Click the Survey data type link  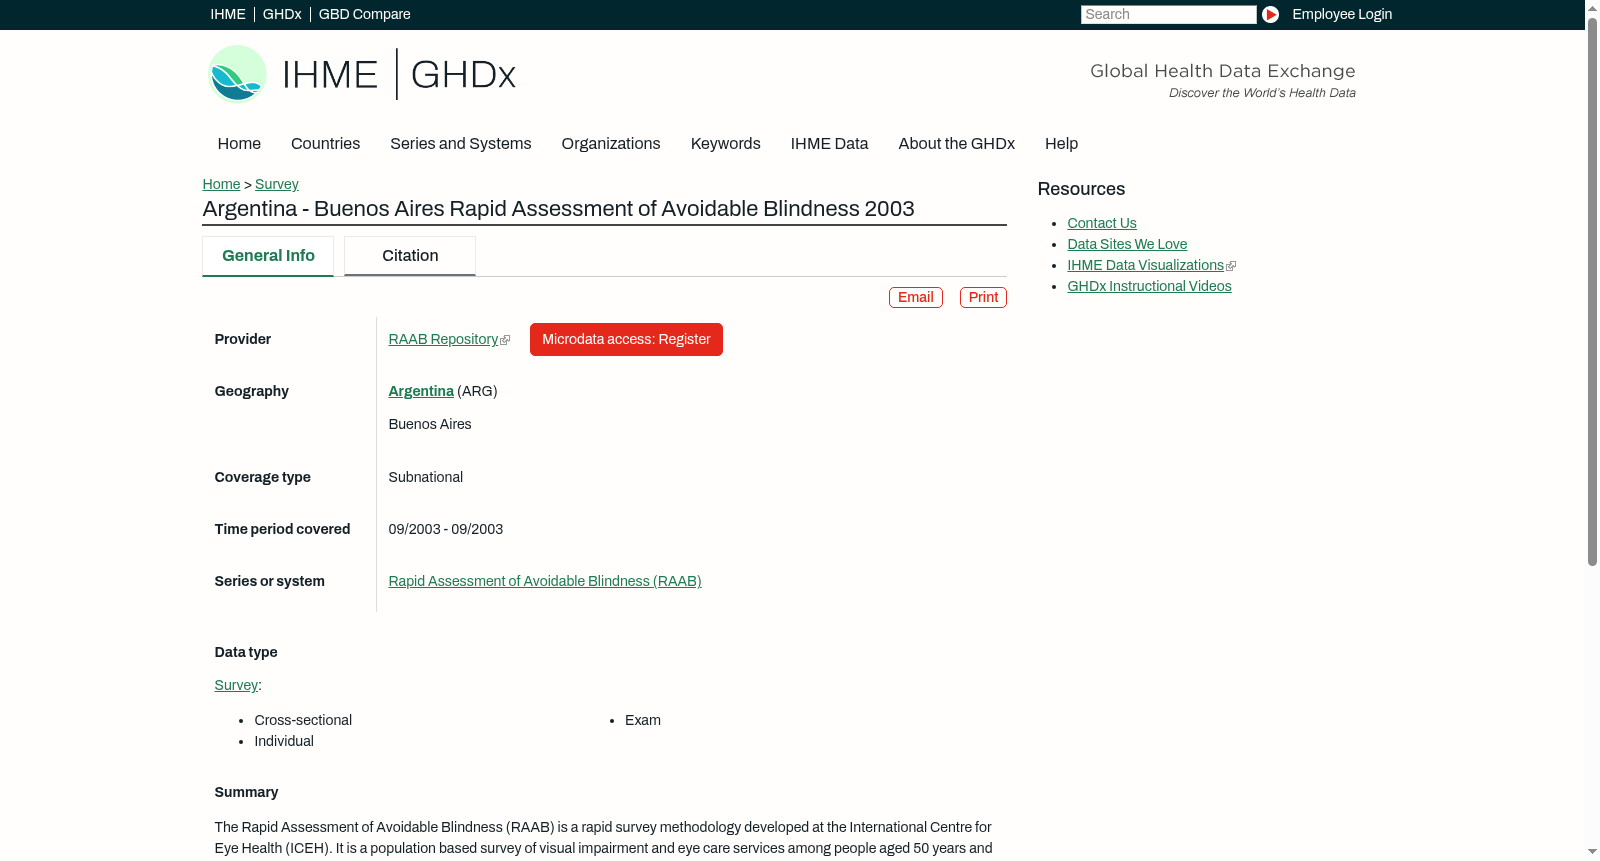(236, 685)
